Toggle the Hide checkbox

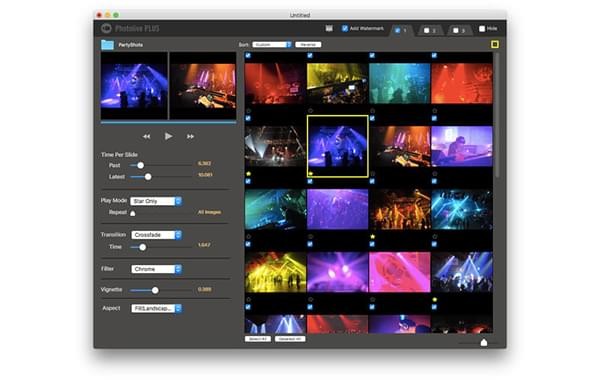pos(482,29)
